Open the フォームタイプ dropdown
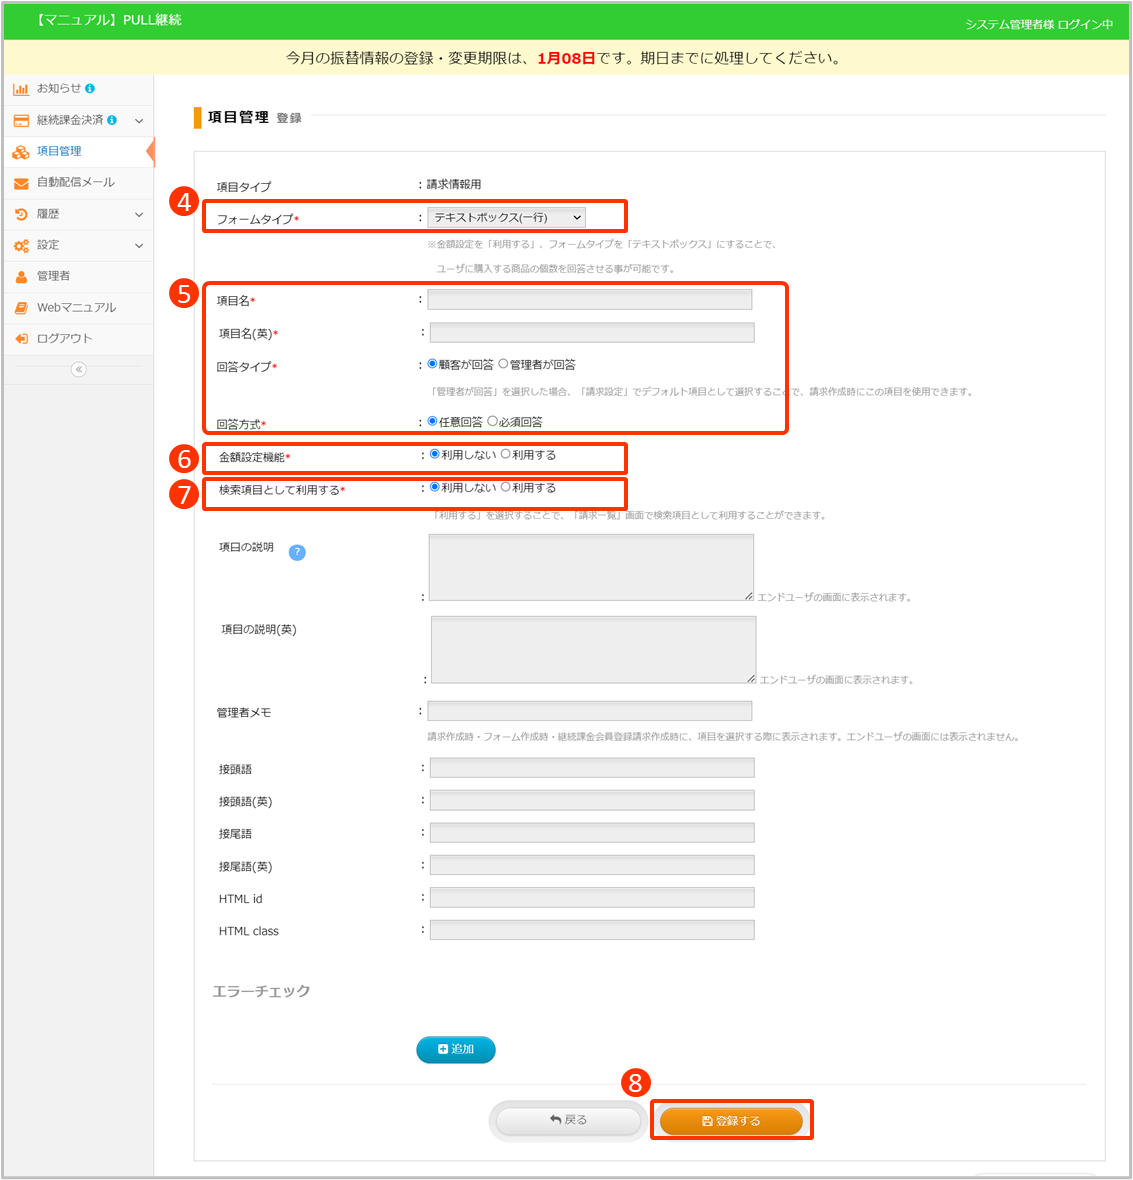The width and height of the screenshot is (1133, 1180). 506,217
